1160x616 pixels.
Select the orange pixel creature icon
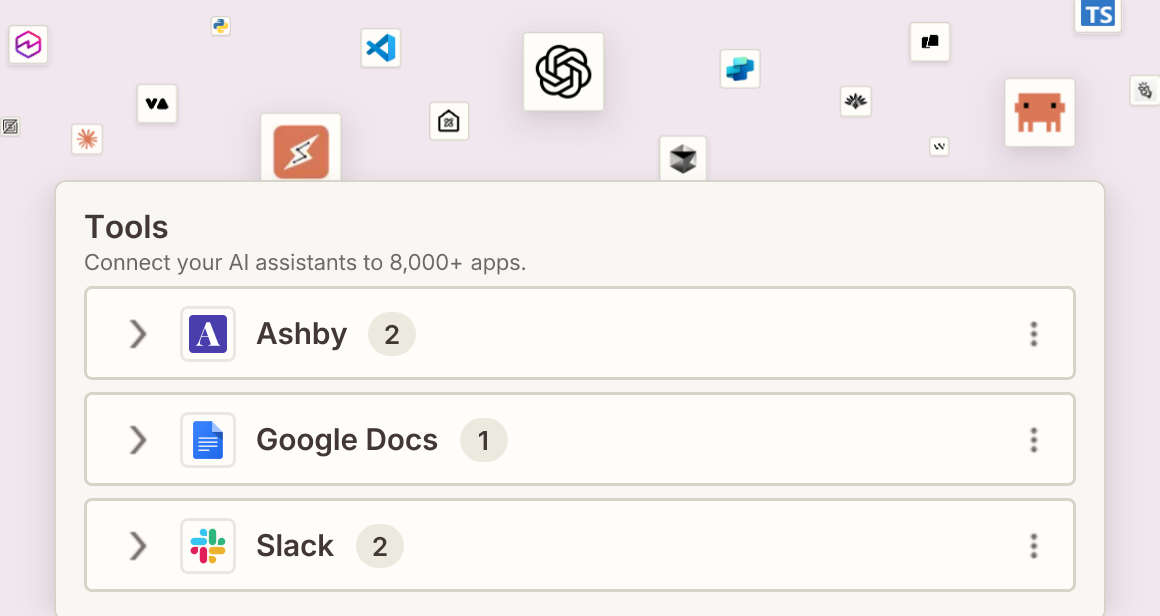(1039, 112)
